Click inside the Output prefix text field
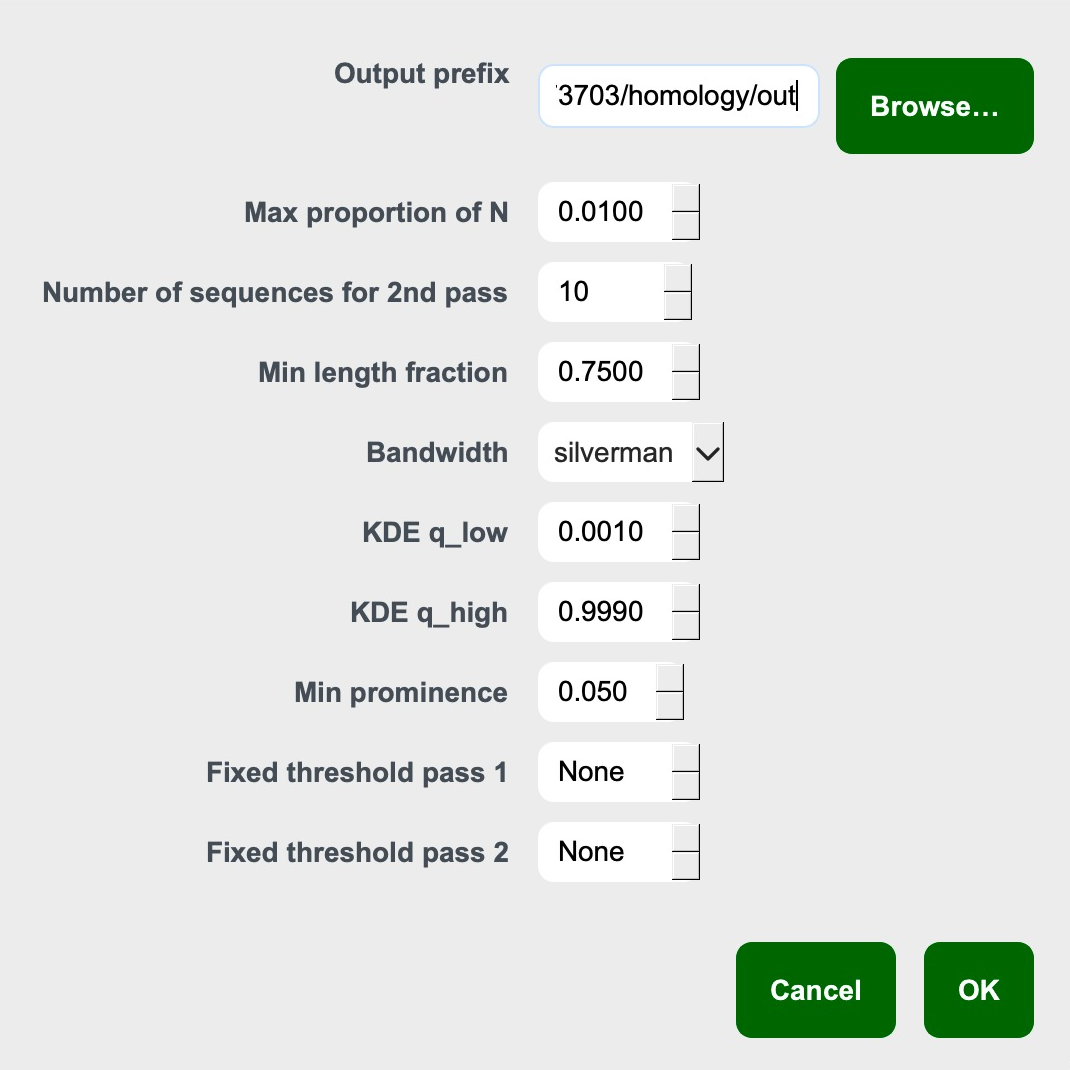This screenshot has height=1070, width=1070. click(678, 95)
